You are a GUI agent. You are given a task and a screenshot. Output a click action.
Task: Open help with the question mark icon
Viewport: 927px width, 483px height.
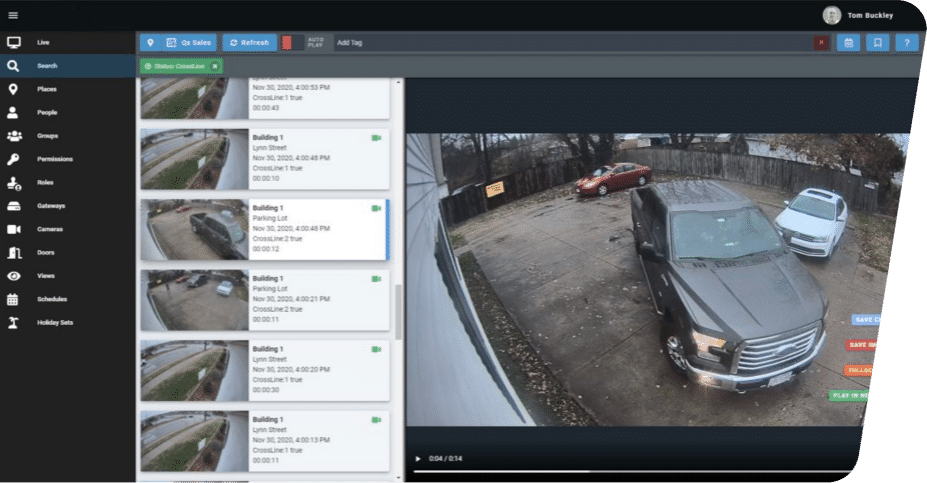click(906, 43)
